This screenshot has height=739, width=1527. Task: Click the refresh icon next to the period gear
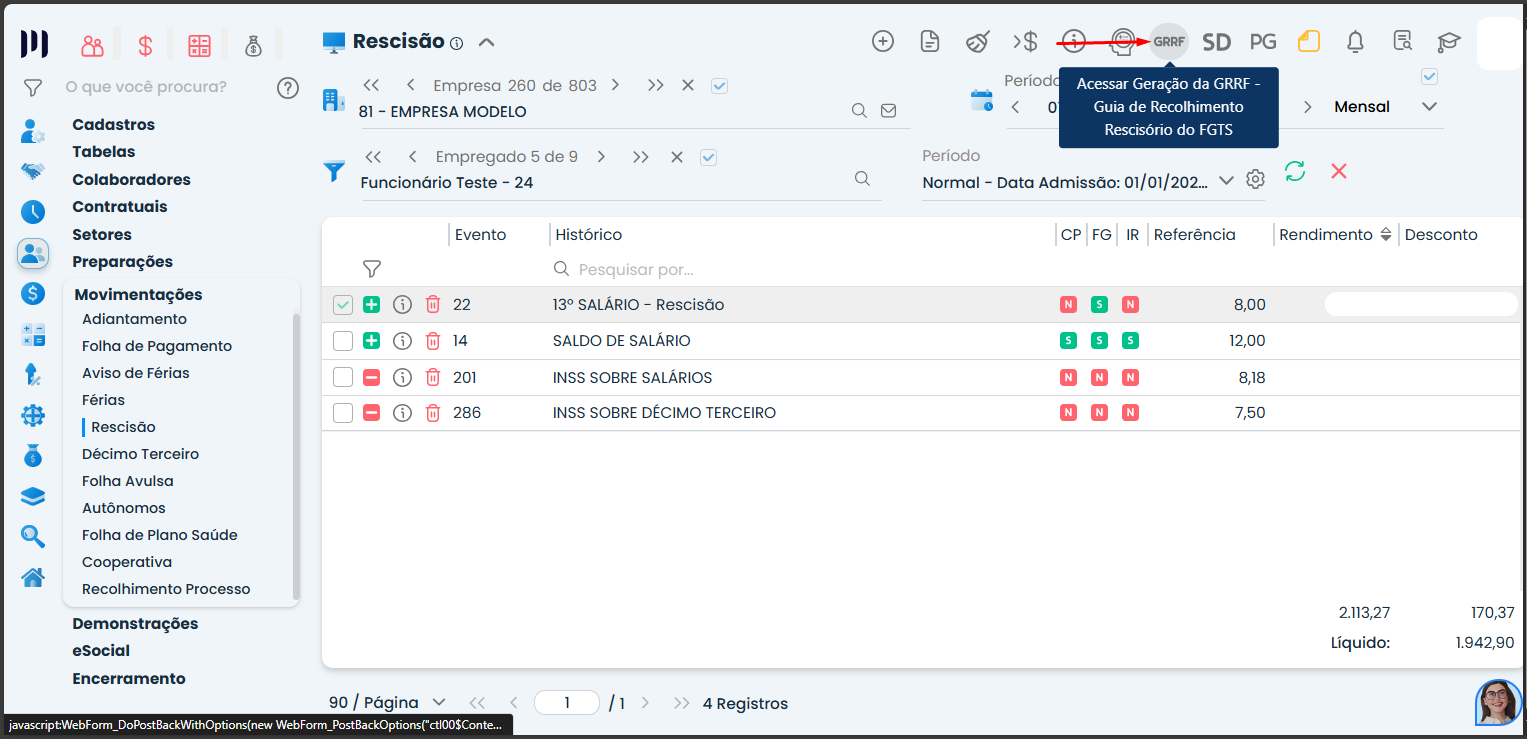click(1295, 171)
